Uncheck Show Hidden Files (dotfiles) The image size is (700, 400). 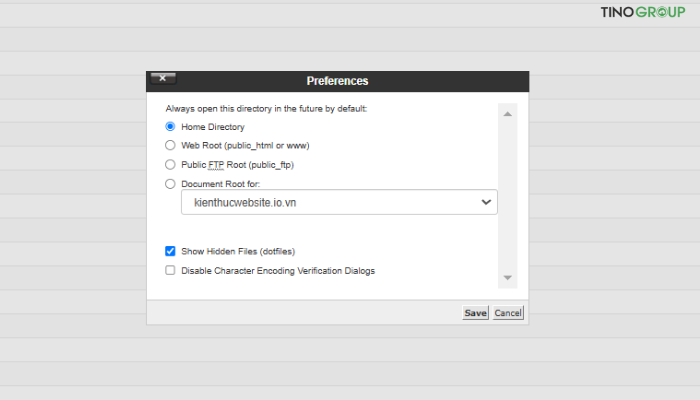tap(170, 251)
